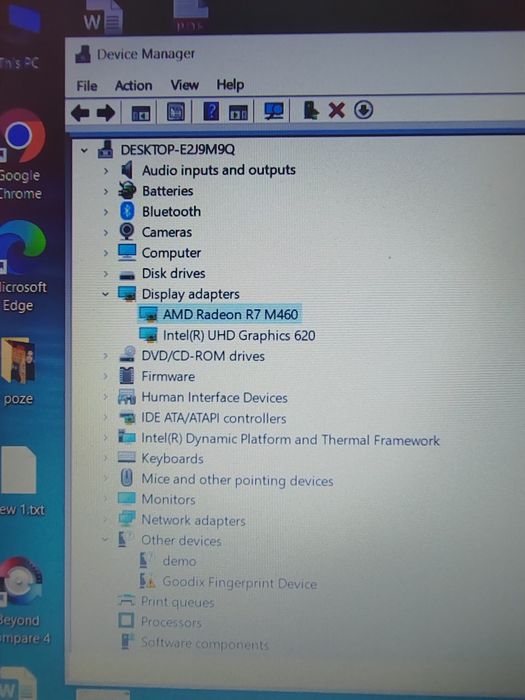
Task: Expand the Computer chevron
Action: tap(106, 253)
